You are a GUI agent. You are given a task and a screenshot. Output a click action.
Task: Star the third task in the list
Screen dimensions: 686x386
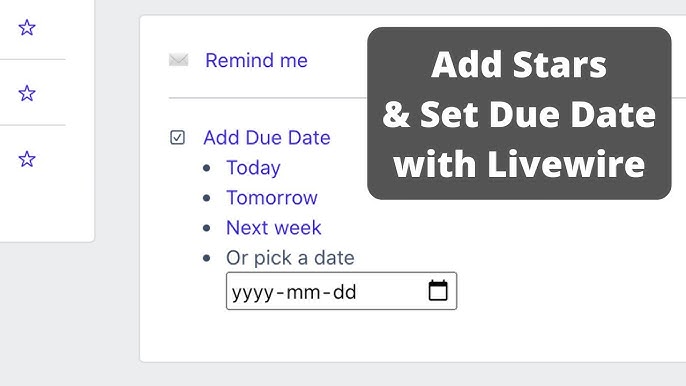click(27, 159)
